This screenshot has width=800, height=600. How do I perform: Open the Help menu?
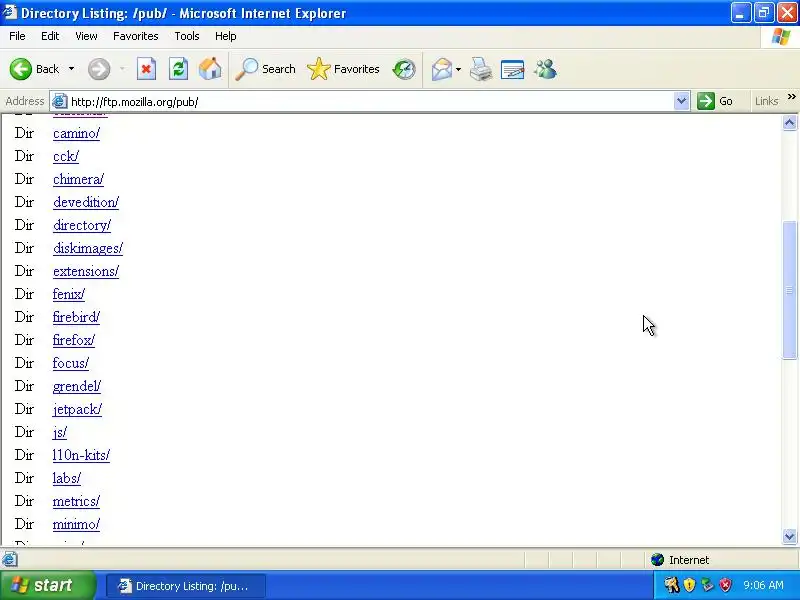(x=226, y=36)
